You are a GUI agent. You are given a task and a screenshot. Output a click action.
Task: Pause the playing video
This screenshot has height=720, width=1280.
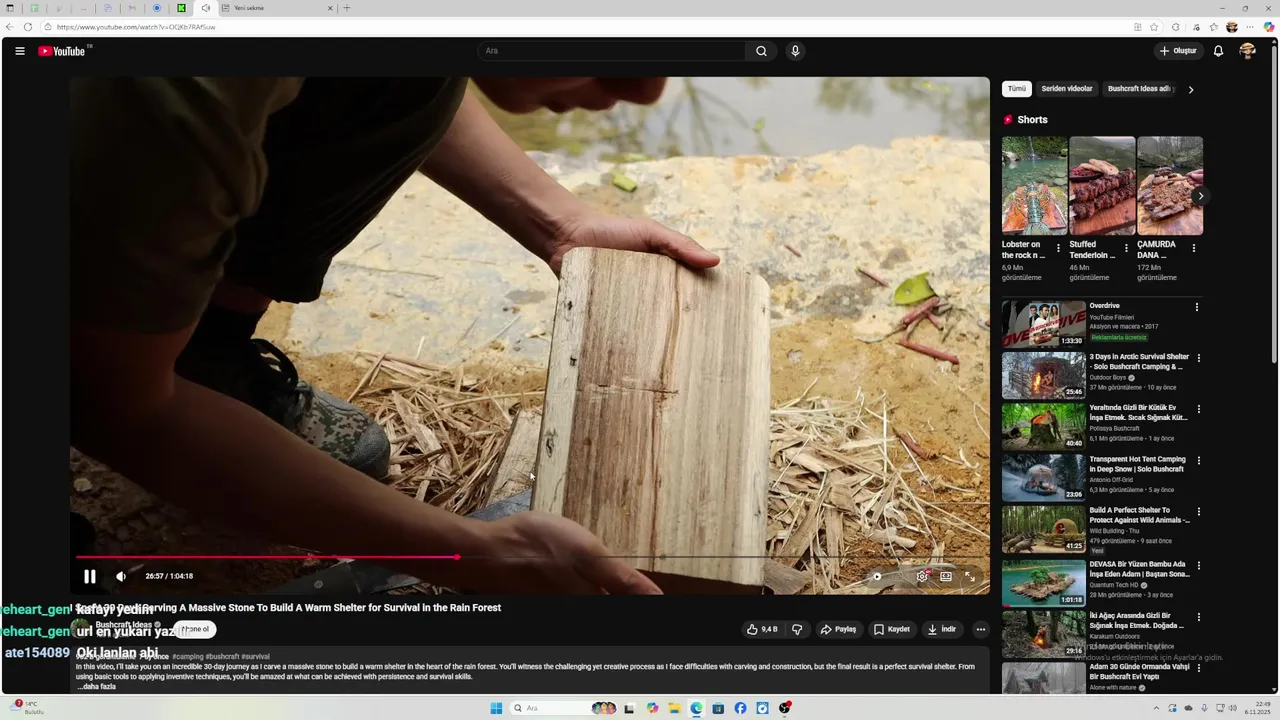90,576
